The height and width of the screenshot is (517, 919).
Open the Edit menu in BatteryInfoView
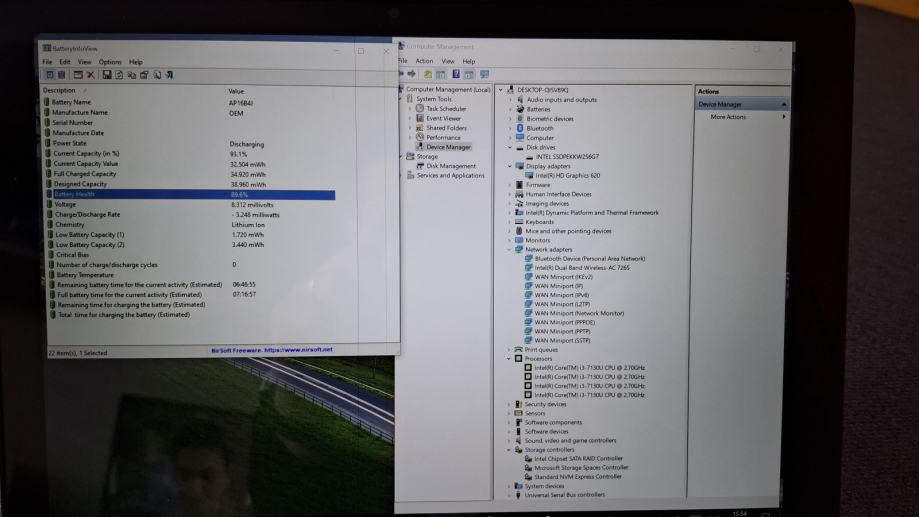pos(64,62)
